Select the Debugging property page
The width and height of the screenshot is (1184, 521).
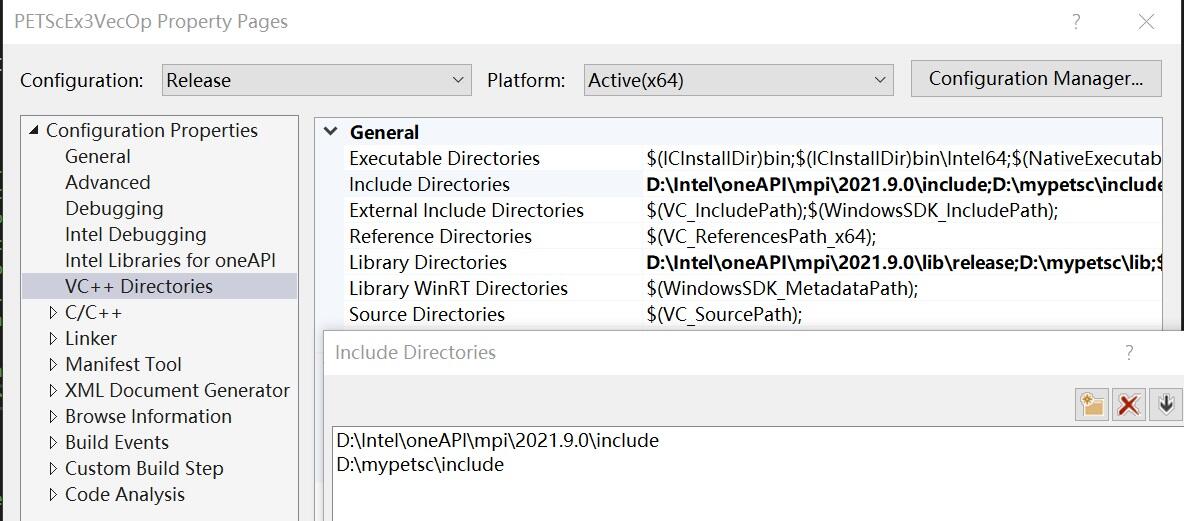coord(114,209)
